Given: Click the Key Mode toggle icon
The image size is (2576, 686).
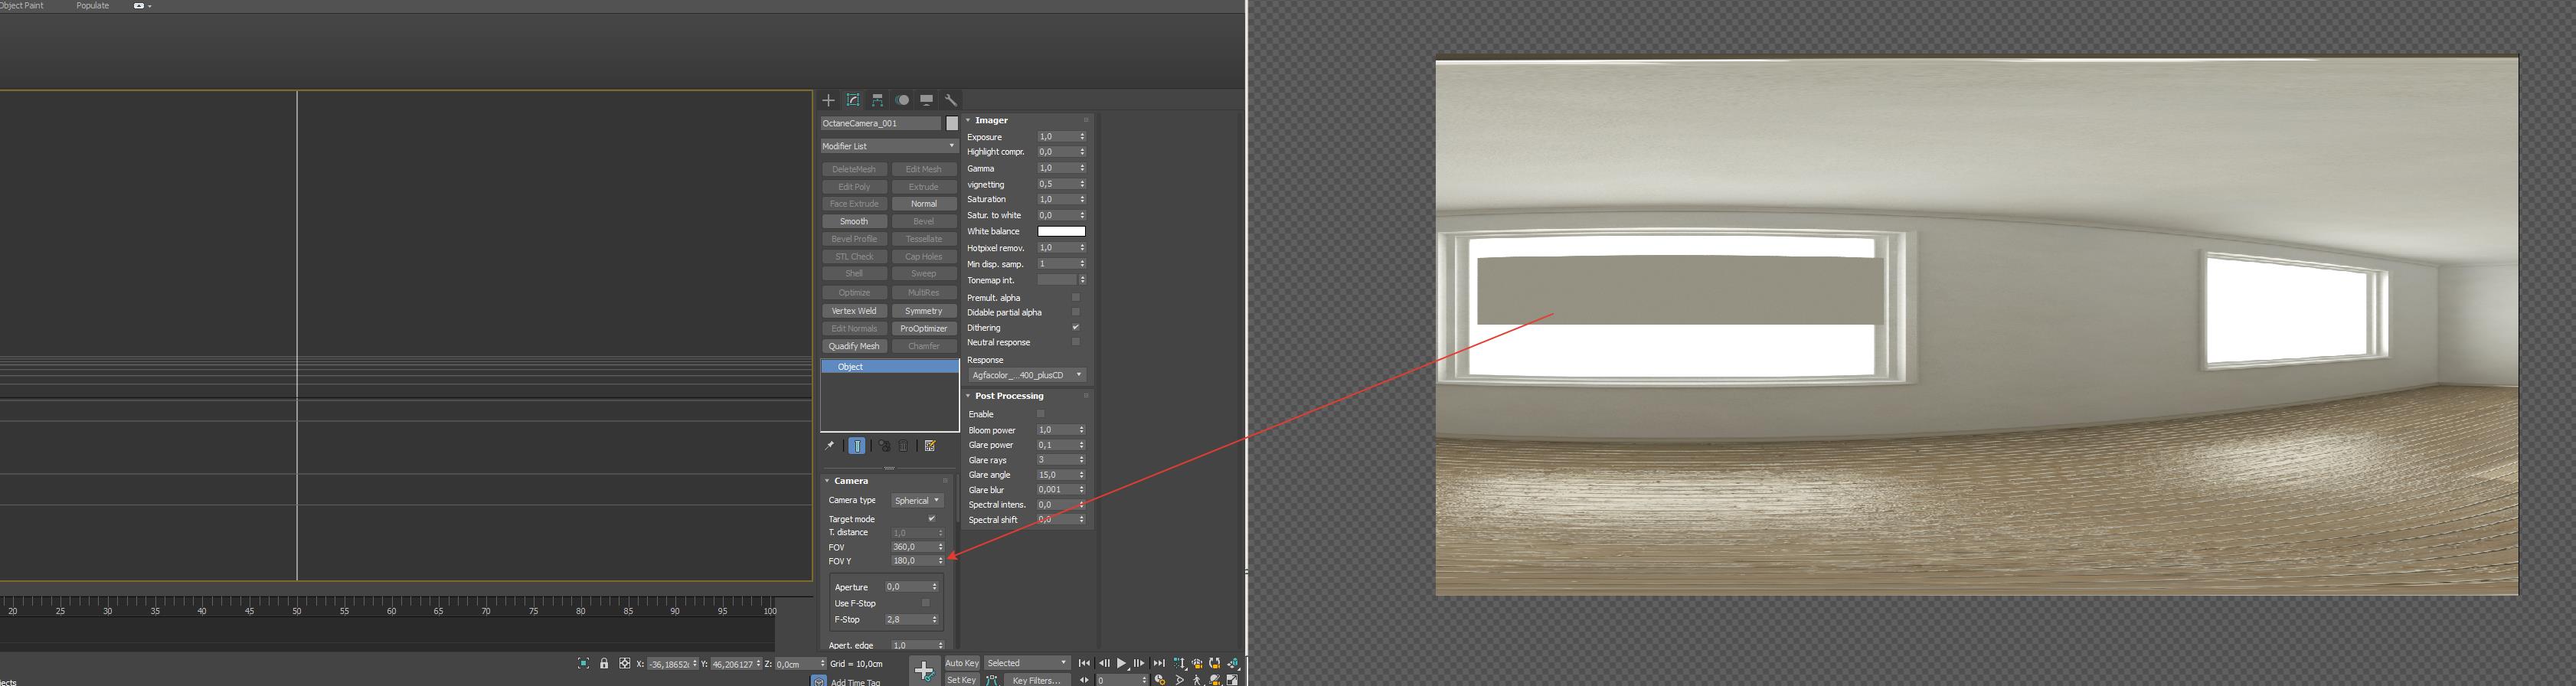Looking at the screenshot, I should (x=1085, y=680).
